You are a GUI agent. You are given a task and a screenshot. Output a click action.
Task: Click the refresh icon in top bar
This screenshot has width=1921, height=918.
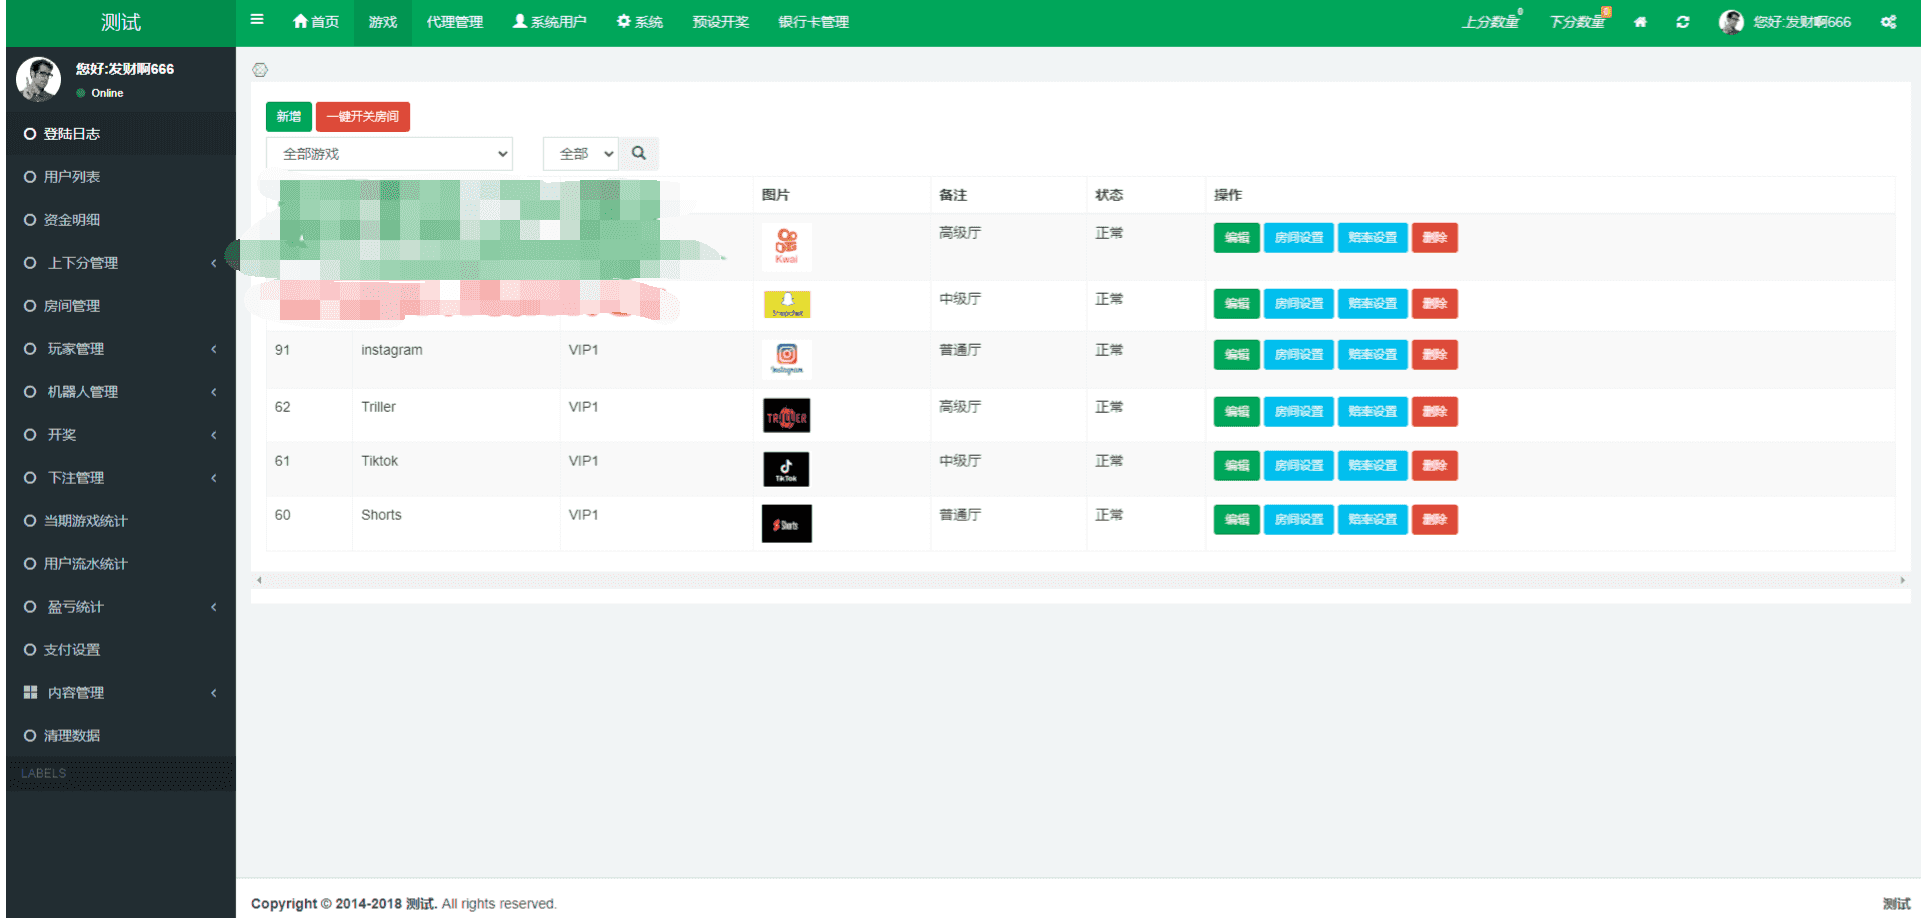click(x=1683, y=22)
